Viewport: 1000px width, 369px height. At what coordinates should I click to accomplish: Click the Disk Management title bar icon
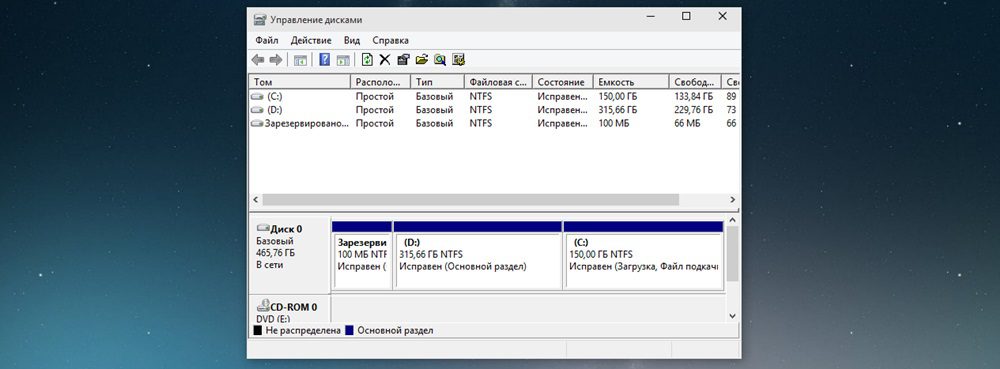(260, 20)
